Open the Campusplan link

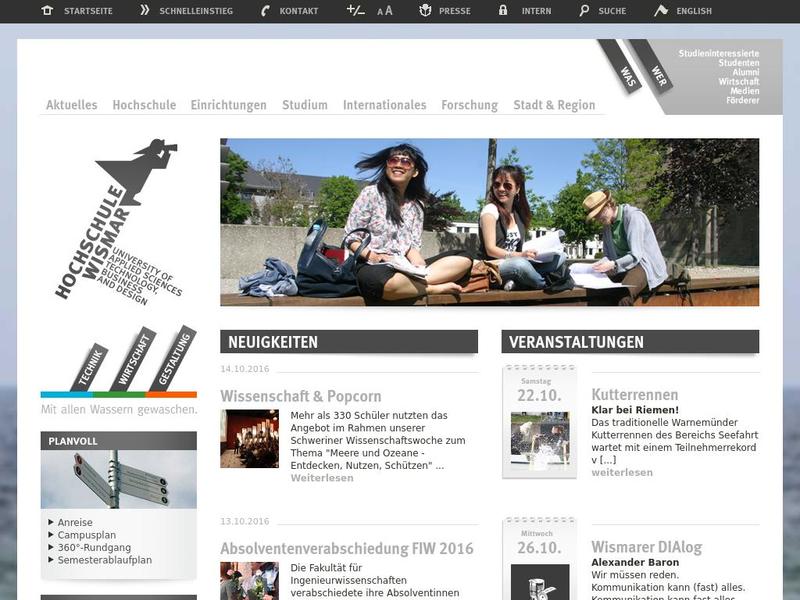click(87, 535)
